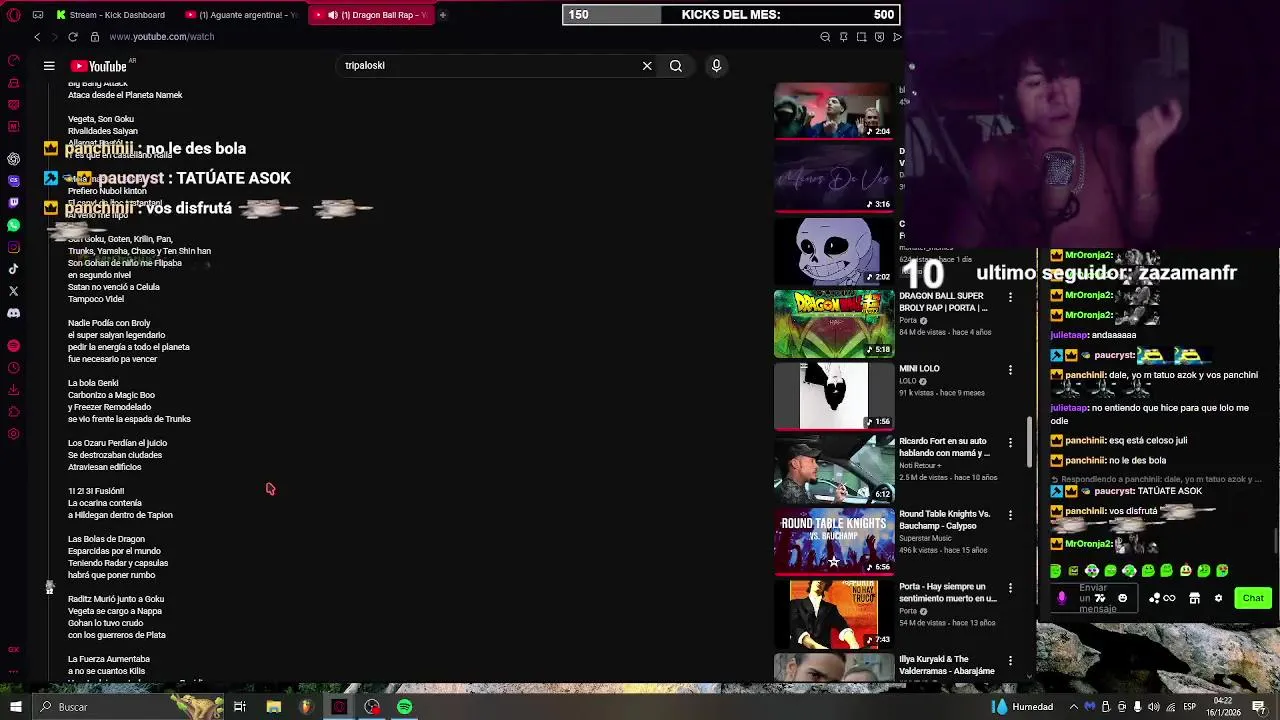
Task: Open options for MINI LOLO video
Action: (1010, 370)
